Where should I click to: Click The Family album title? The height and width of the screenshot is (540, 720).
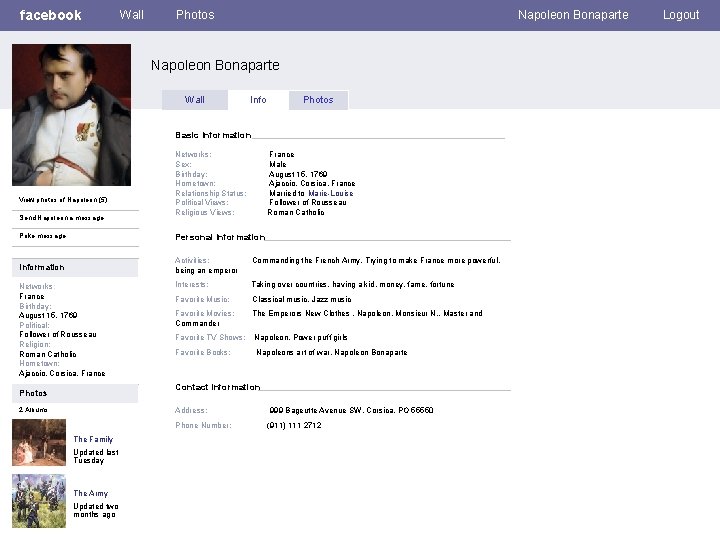pyautogui.click(x=93, y=439)
